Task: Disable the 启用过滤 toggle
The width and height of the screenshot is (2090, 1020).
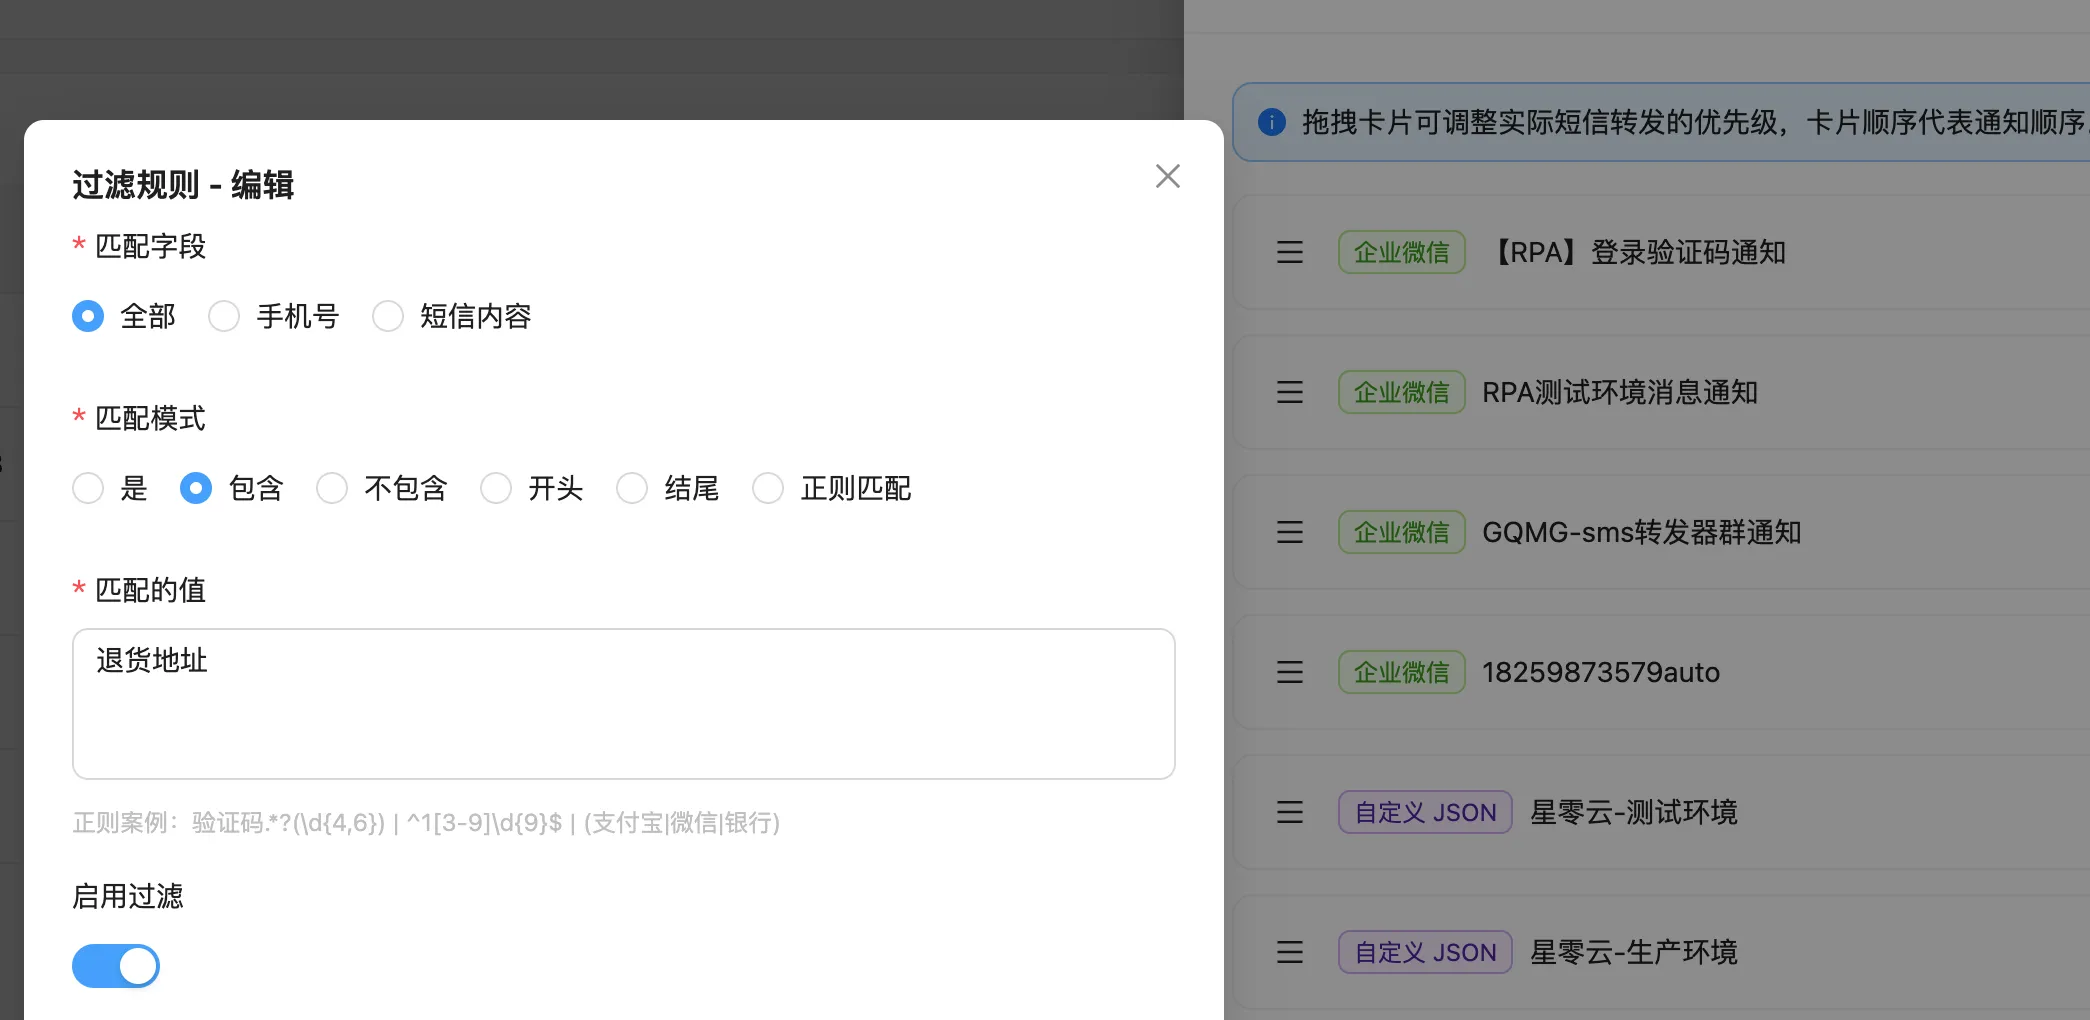Action: [x=115, y=966]
